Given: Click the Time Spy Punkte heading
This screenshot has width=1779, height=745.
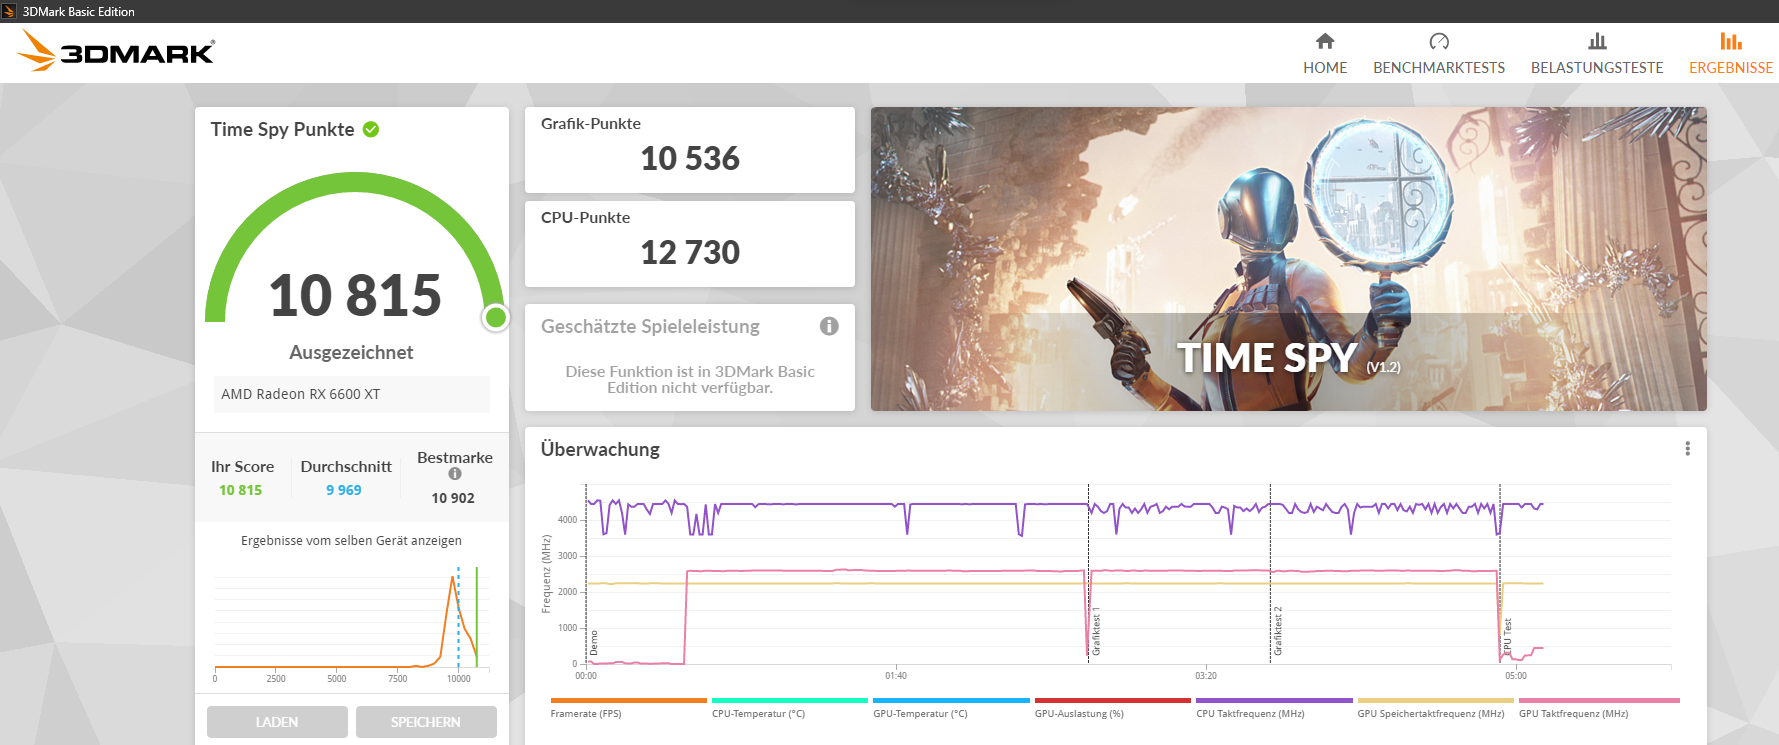Looking at the screenshot, I should pos(282,129).
